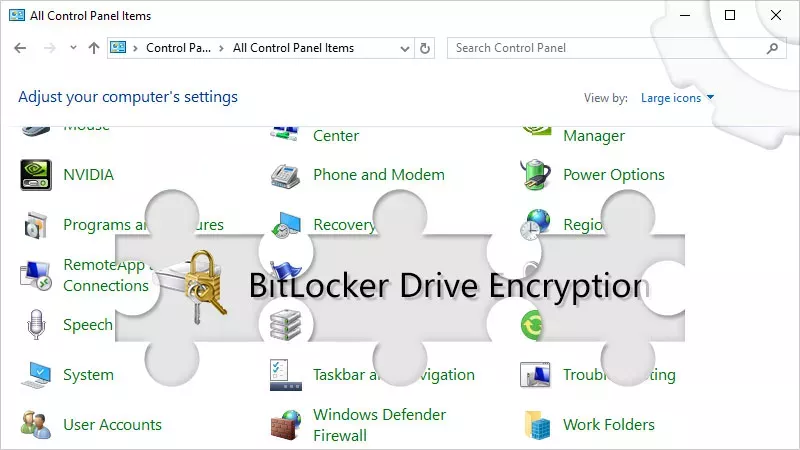Click the Storage Spaces drives icon

pos(286,324)
